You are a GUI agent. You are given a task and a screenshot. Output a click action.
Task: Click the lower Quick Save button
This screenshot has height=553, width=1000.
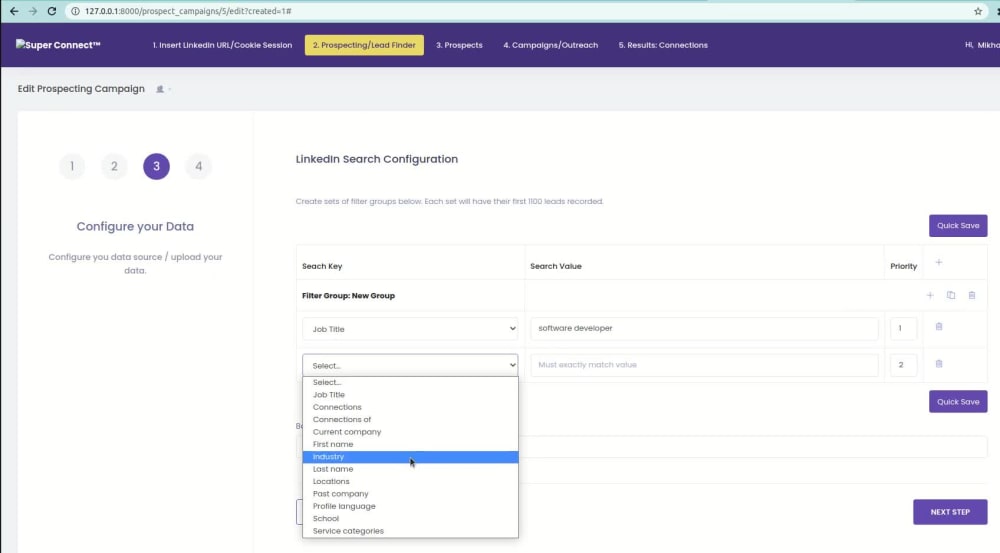click(x=958, y=402)
